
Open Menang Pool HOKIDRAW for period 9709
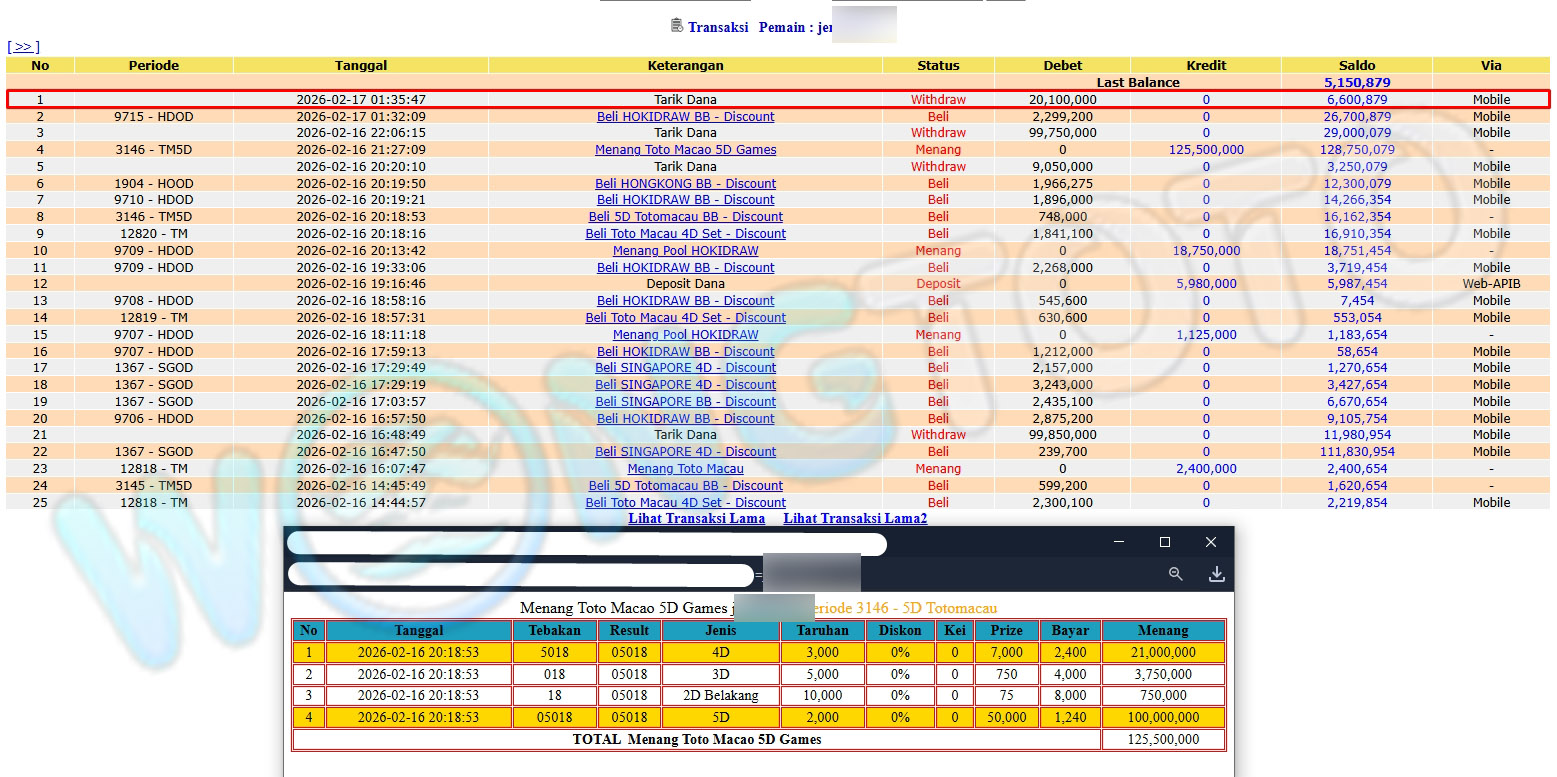pyautogui.click(x=685, y=251)
